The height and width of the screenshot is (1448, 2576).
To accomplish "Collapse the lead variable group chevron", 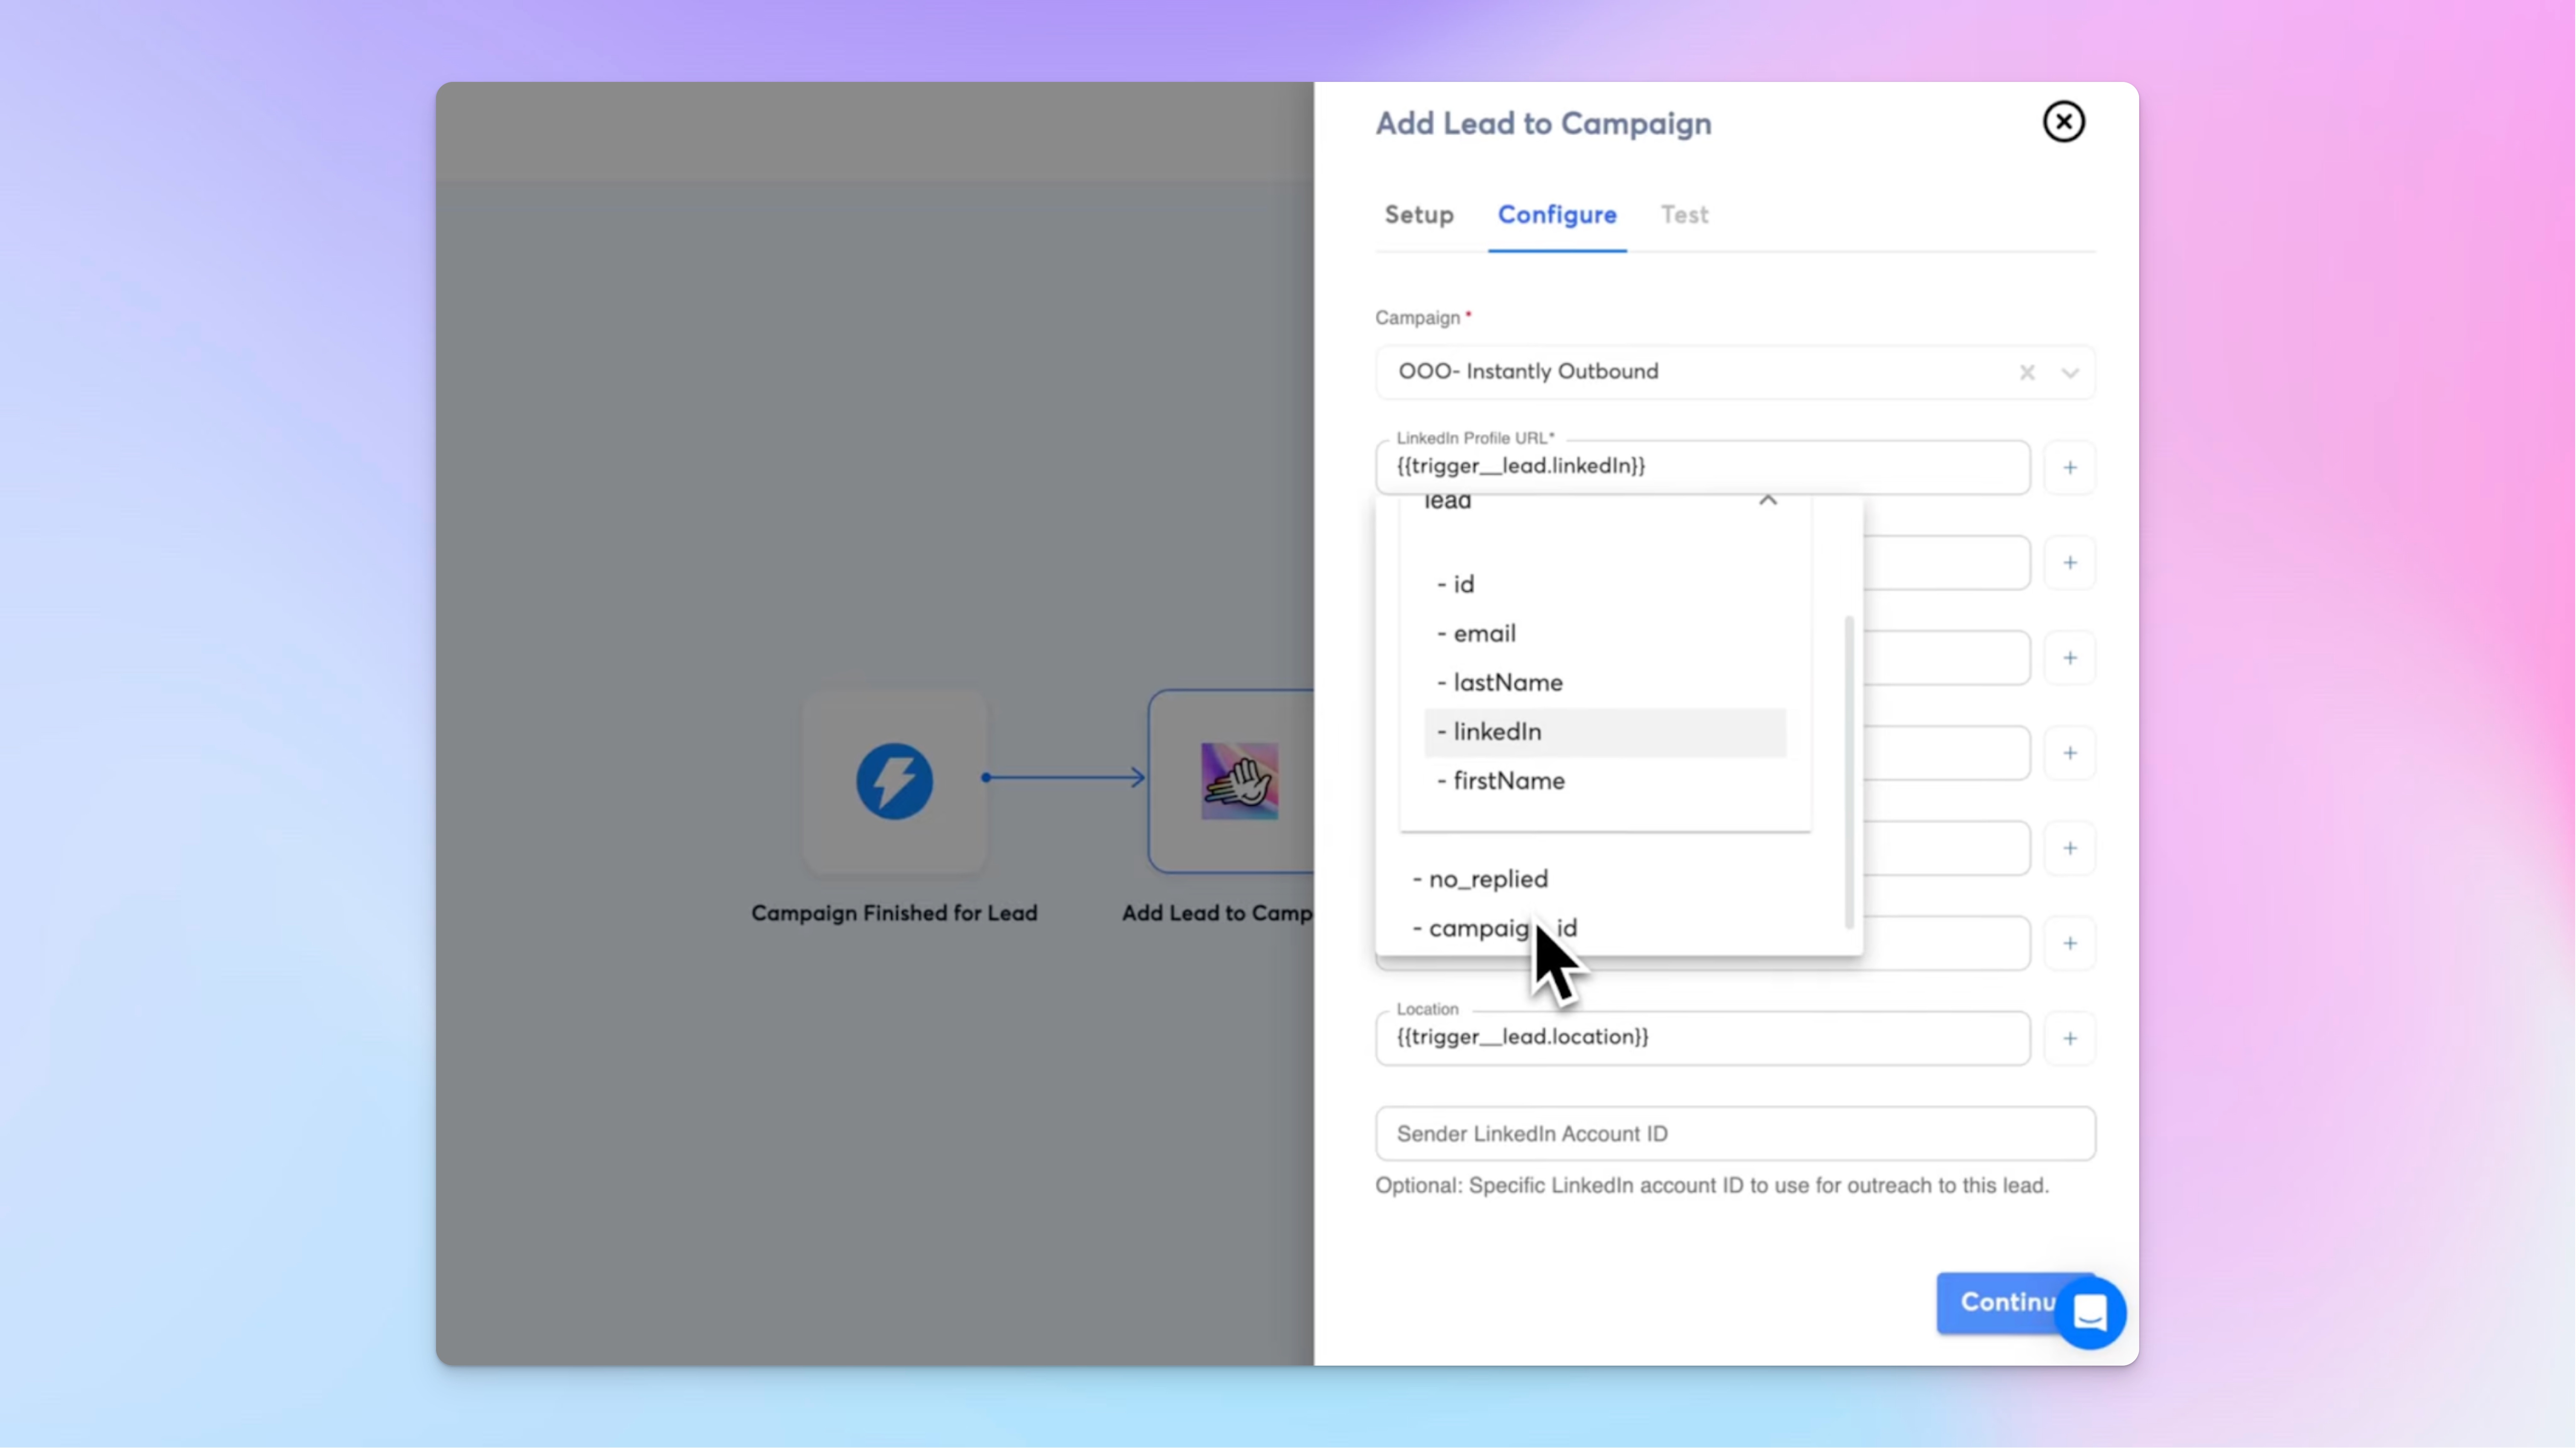I will [1767, 500].
